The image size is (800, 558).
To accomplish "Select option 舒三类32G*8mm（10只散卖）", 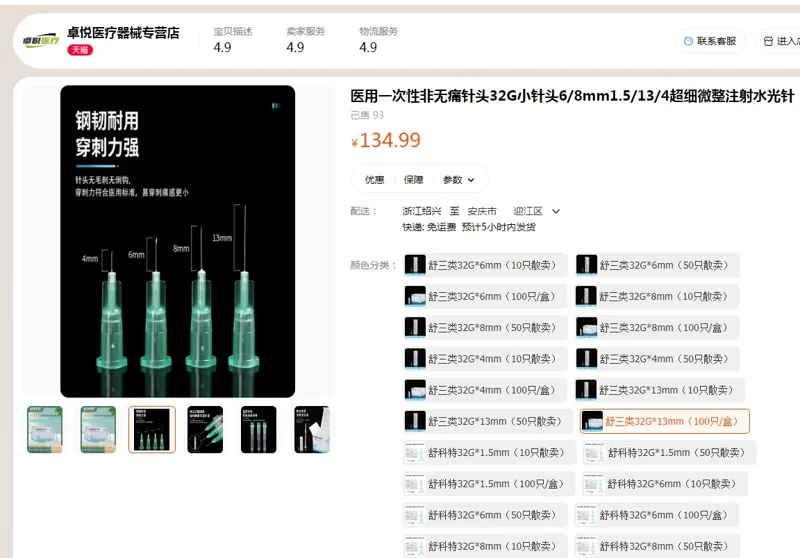I will [x=657, y=296].
